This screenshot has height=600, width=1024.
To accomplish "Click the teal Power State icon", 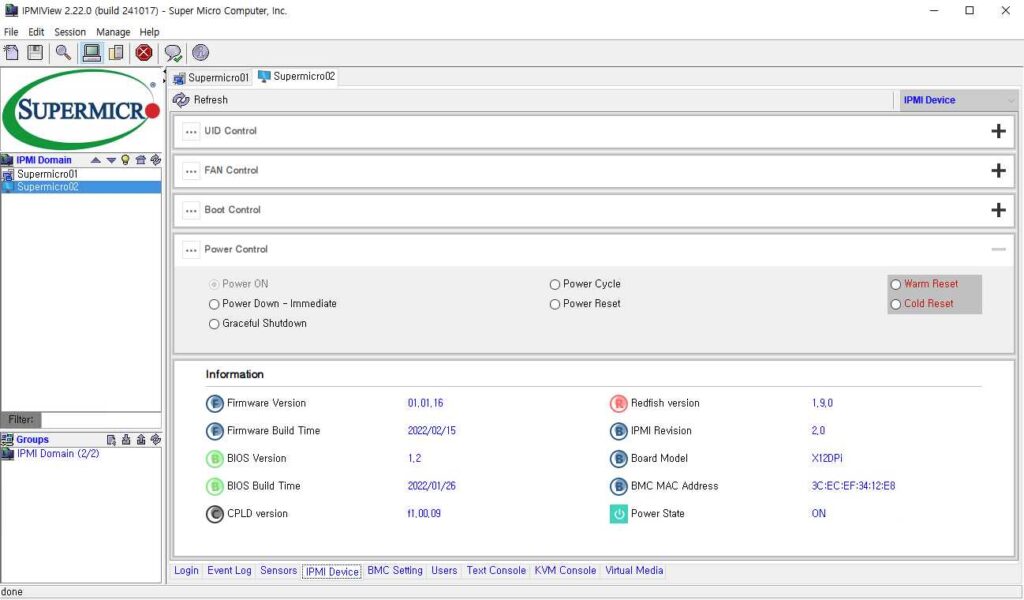I will (618, 514).
